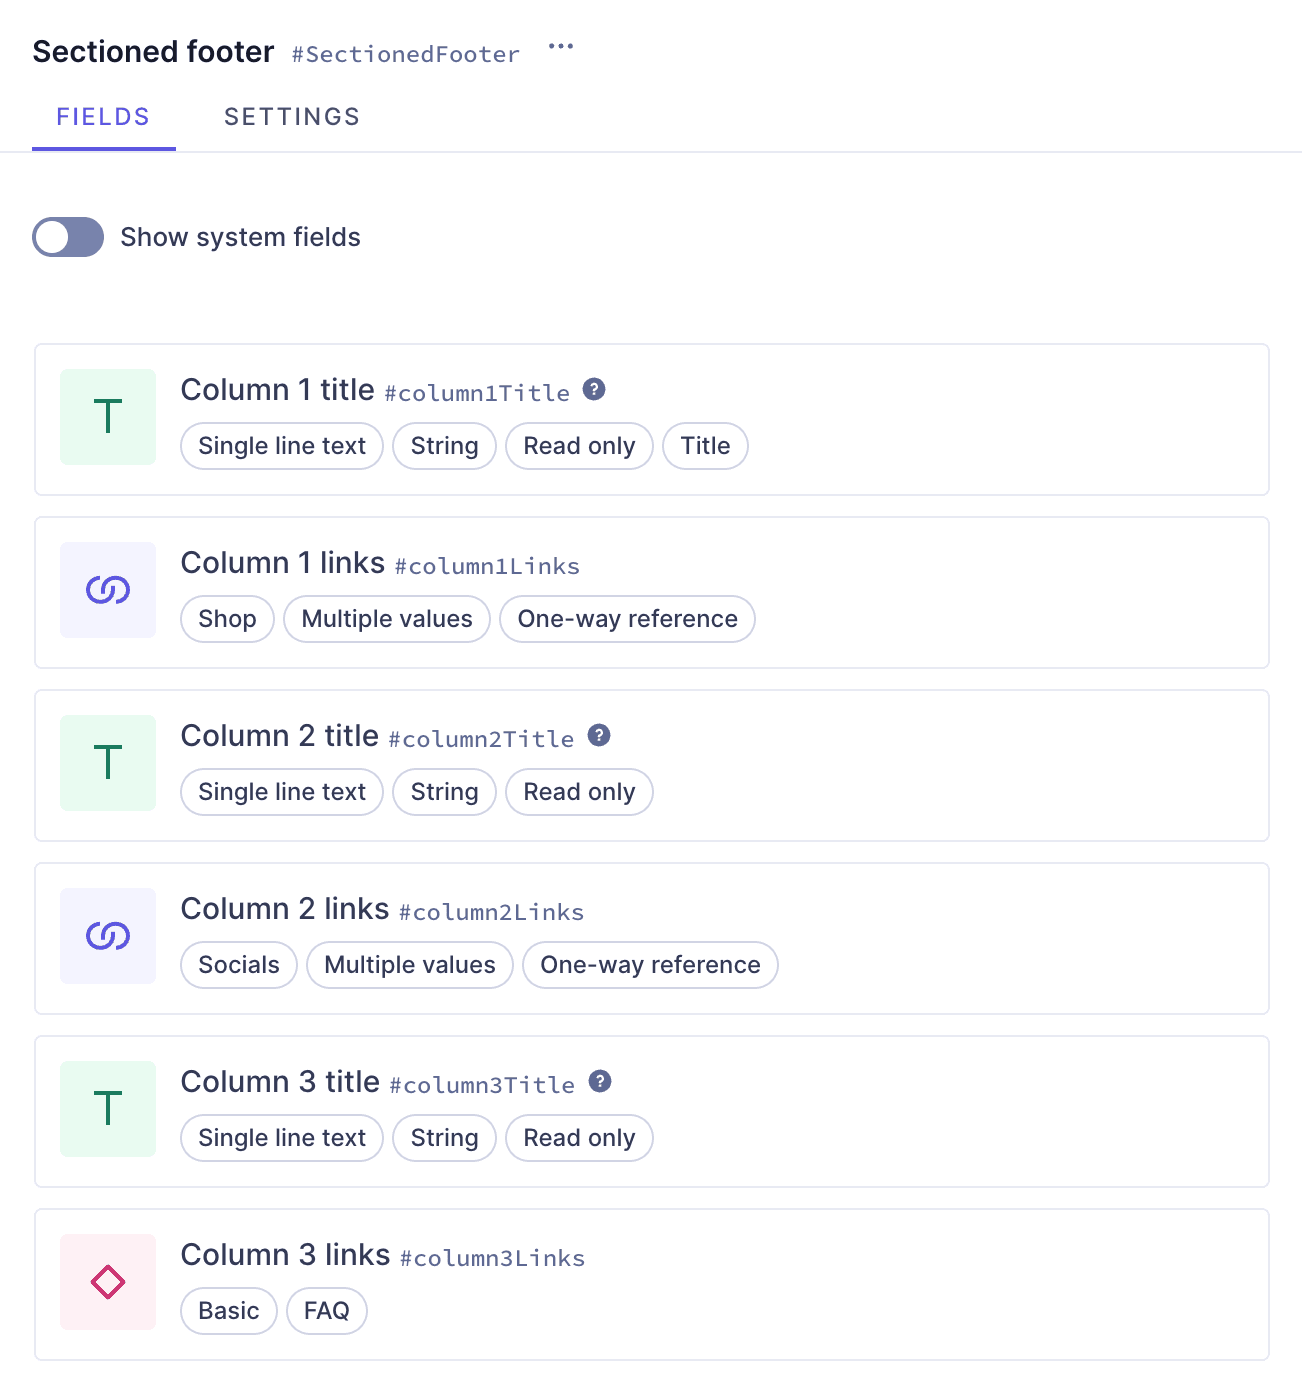Click the Basic component tag
This screenshot has width=1302, height=1394.
point(229,1311)
